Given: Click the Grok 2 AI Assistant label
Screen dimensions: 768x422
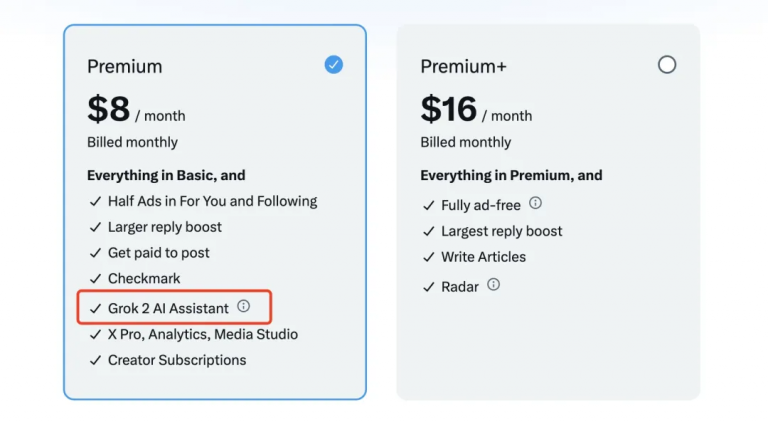Looking at the screenshot, I should (168, 308).
